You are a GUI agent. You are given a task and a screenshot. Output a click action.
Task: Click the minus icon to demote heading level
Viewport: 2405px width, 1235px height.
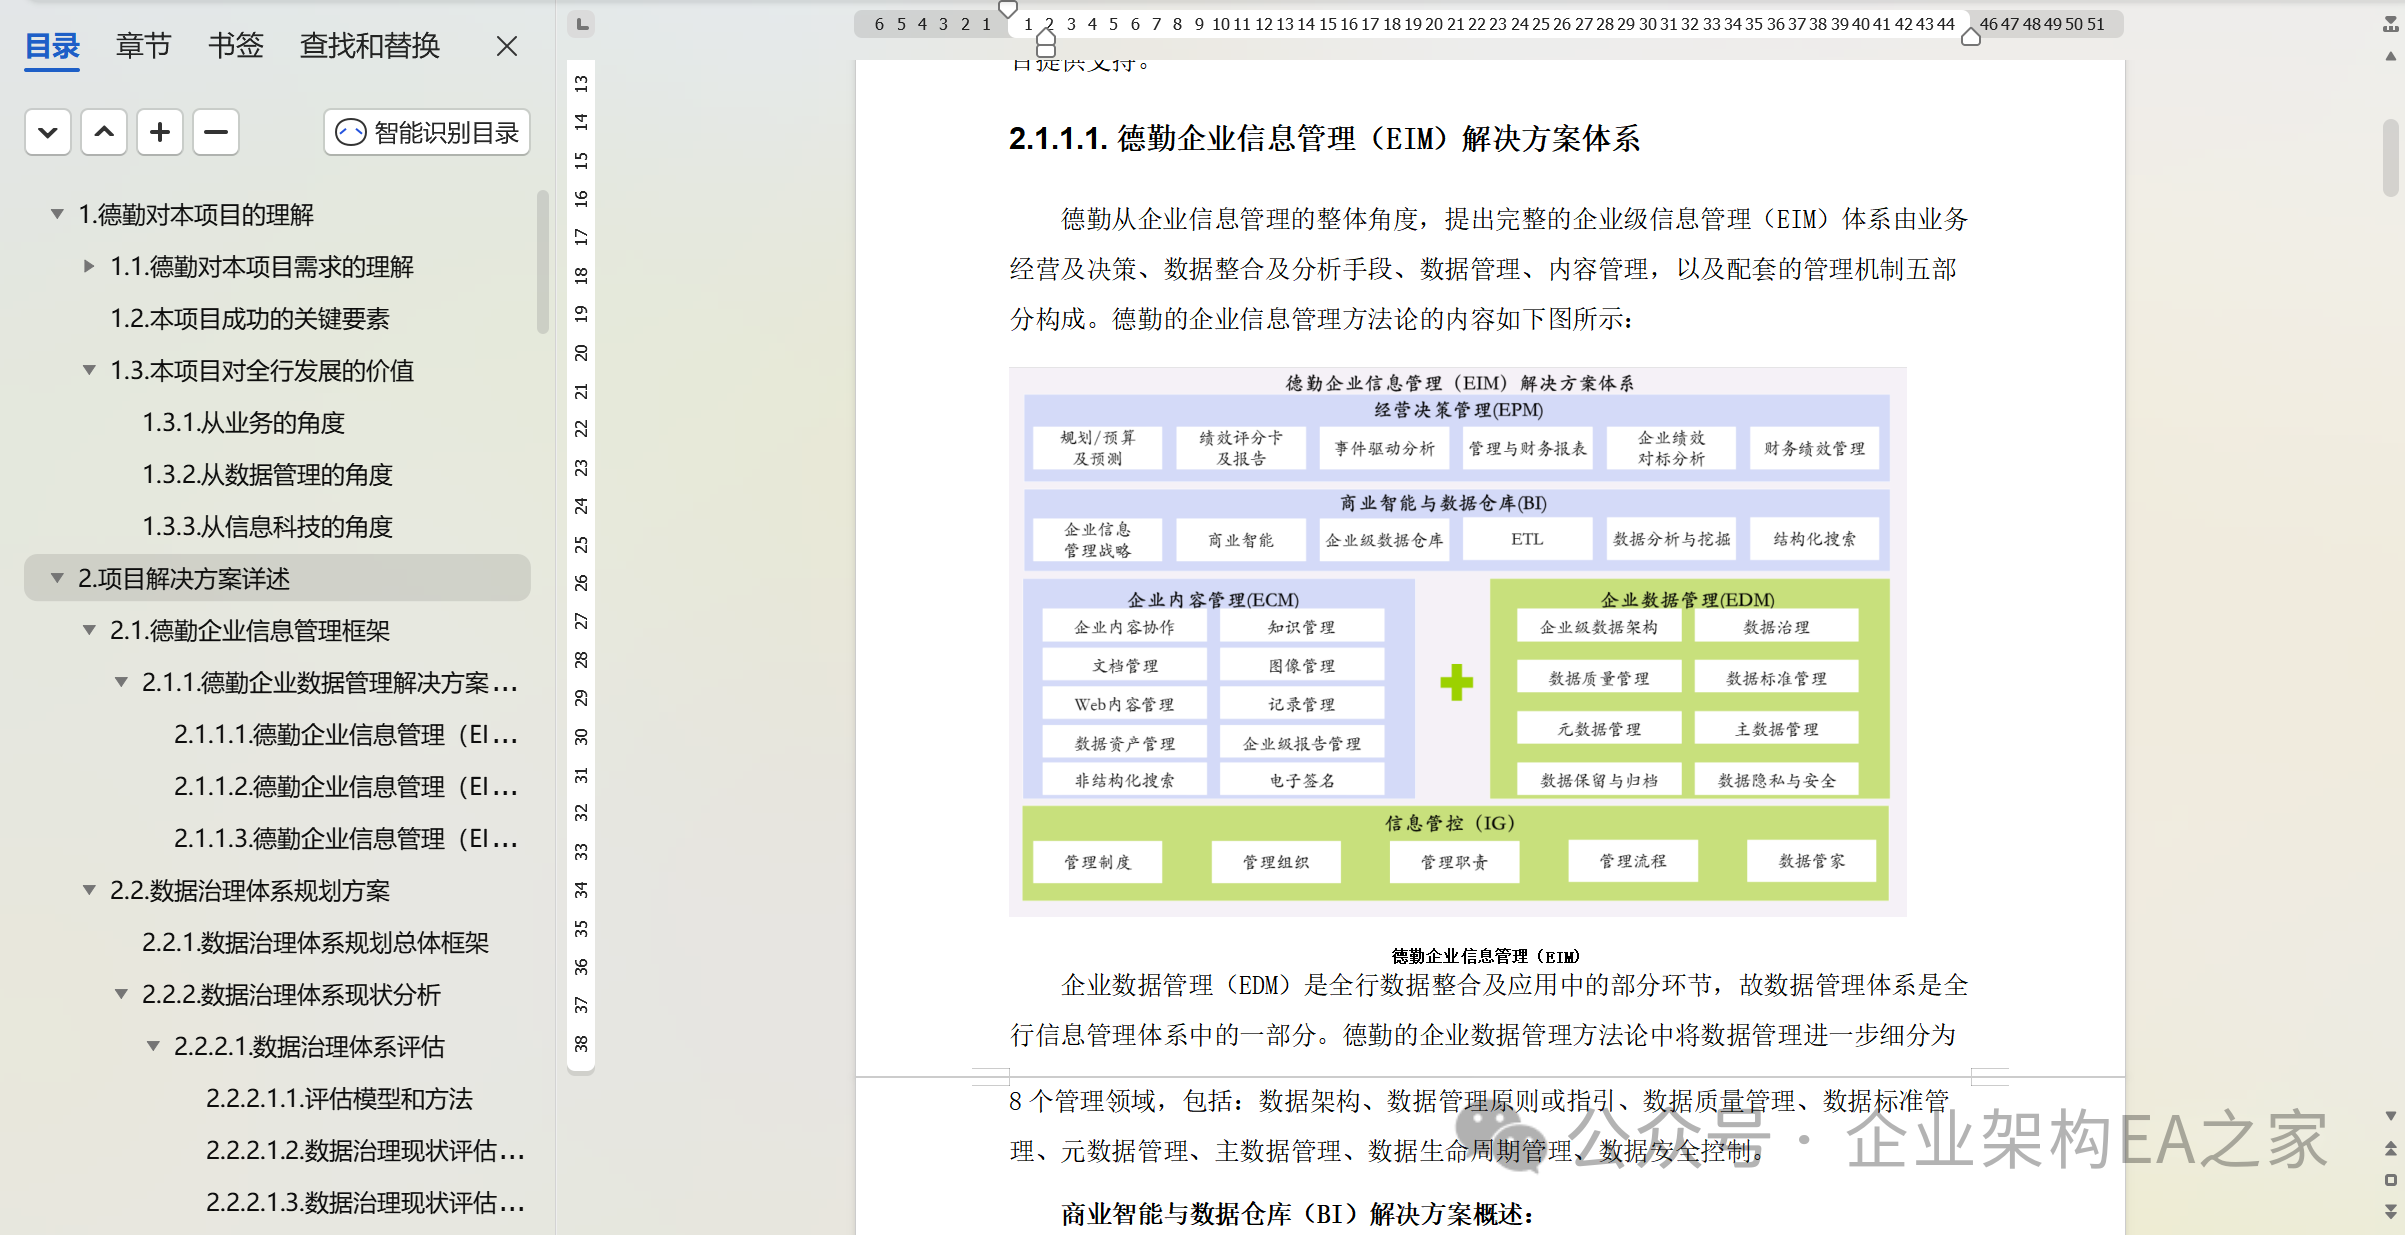tap(216, 132)
